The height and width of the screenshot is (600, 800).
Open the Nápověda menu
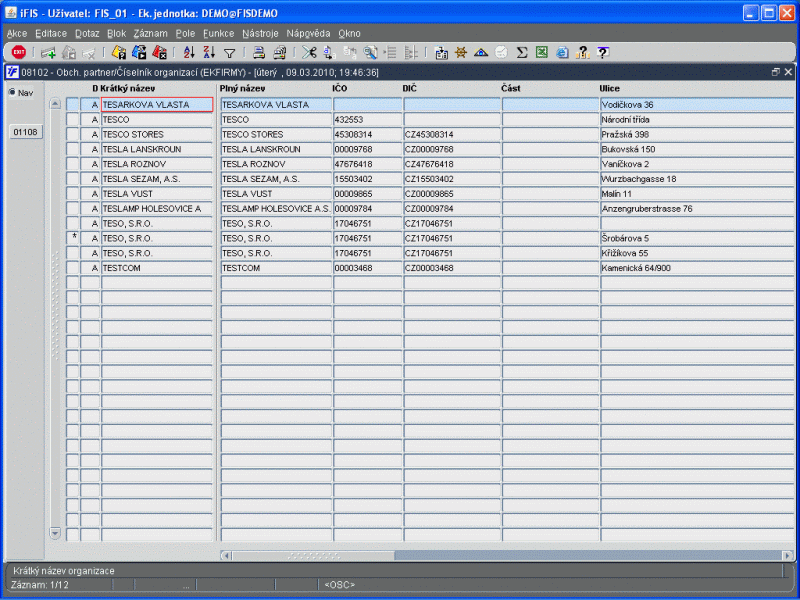tap(308, 34)
